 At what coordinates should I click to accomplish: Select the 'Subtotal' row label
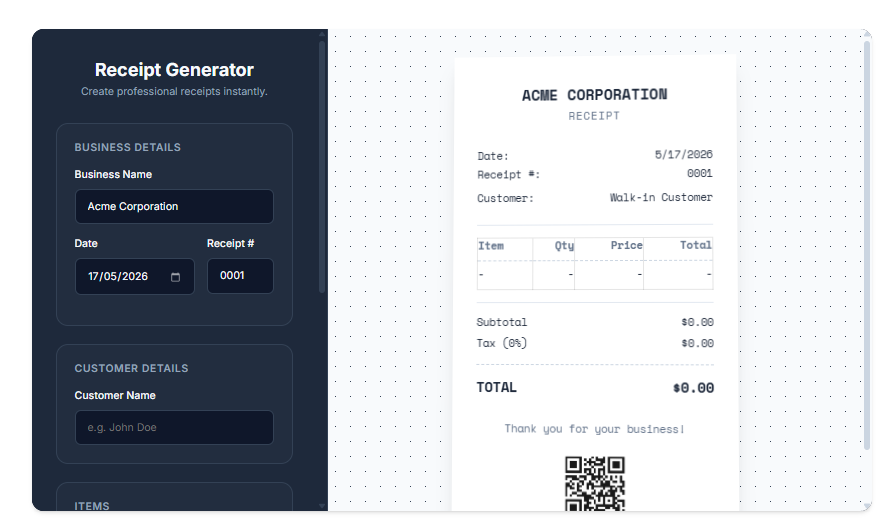tap(502, 322)
